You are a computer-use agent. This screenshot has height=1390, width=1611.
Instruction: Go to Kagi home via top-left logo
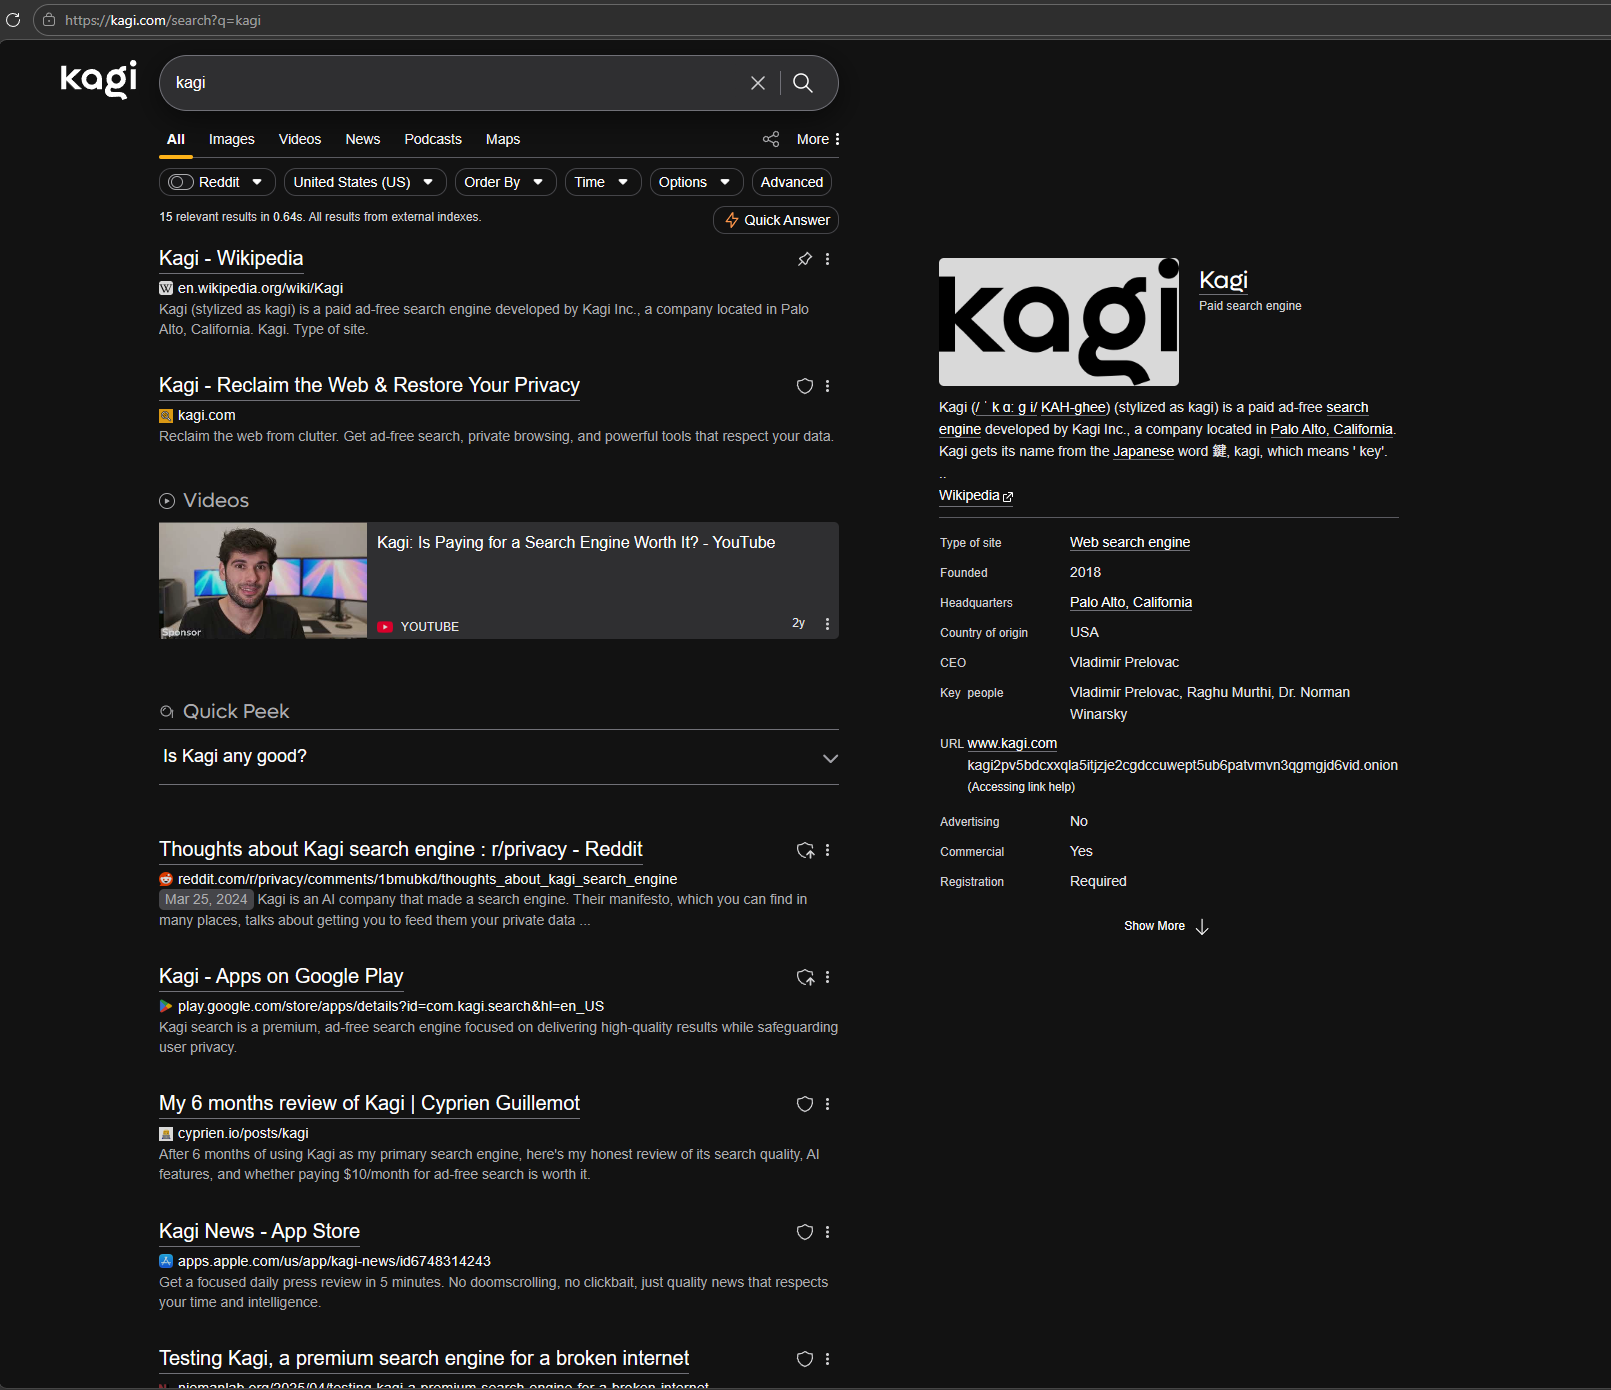[98, 80]
